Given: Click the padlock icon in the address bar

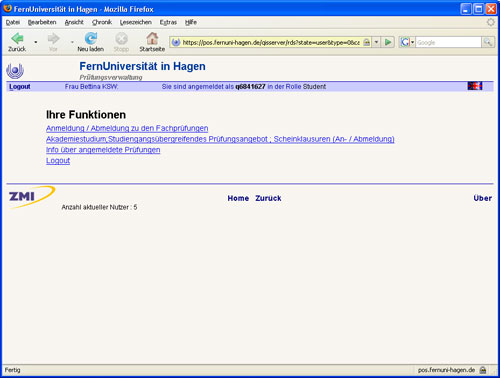Looking at the screenshot, I should pos(366,42).
